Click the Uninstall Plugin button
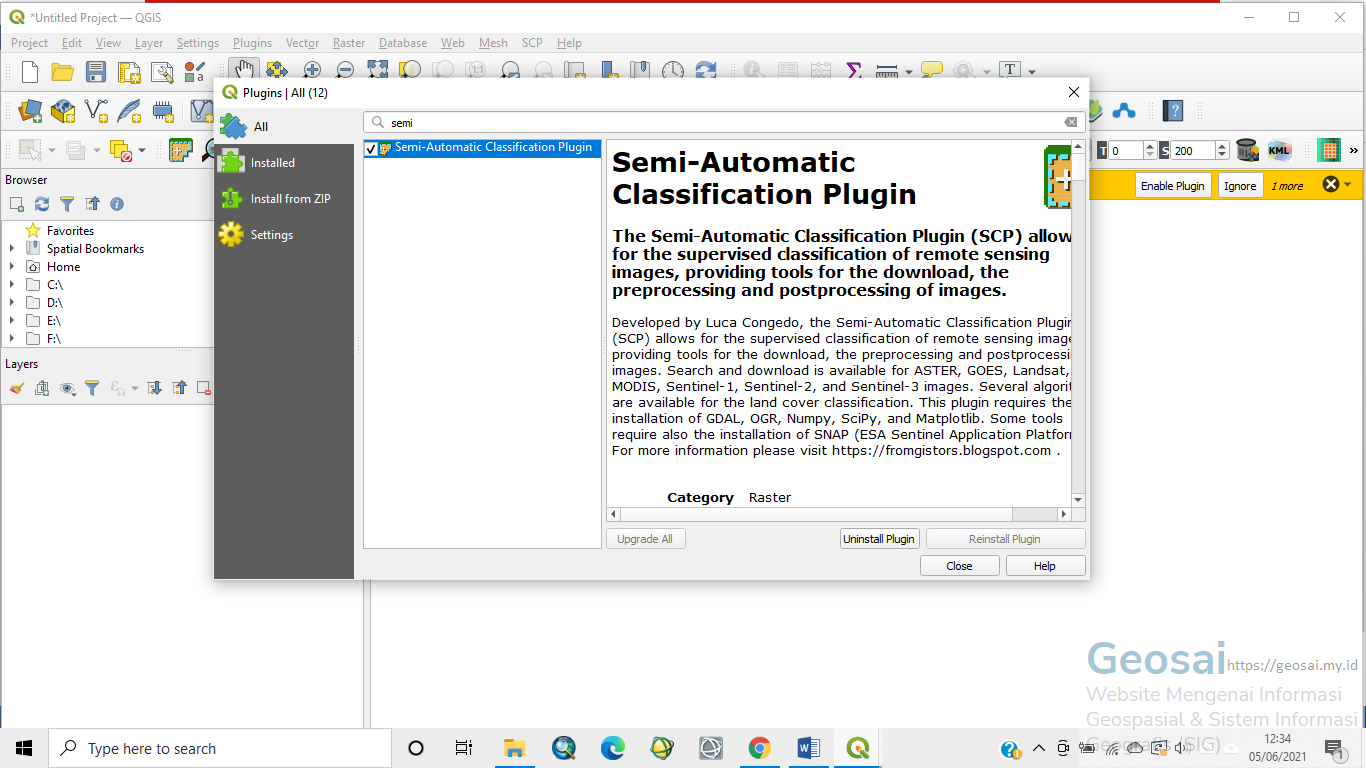 tap(879, 539)
